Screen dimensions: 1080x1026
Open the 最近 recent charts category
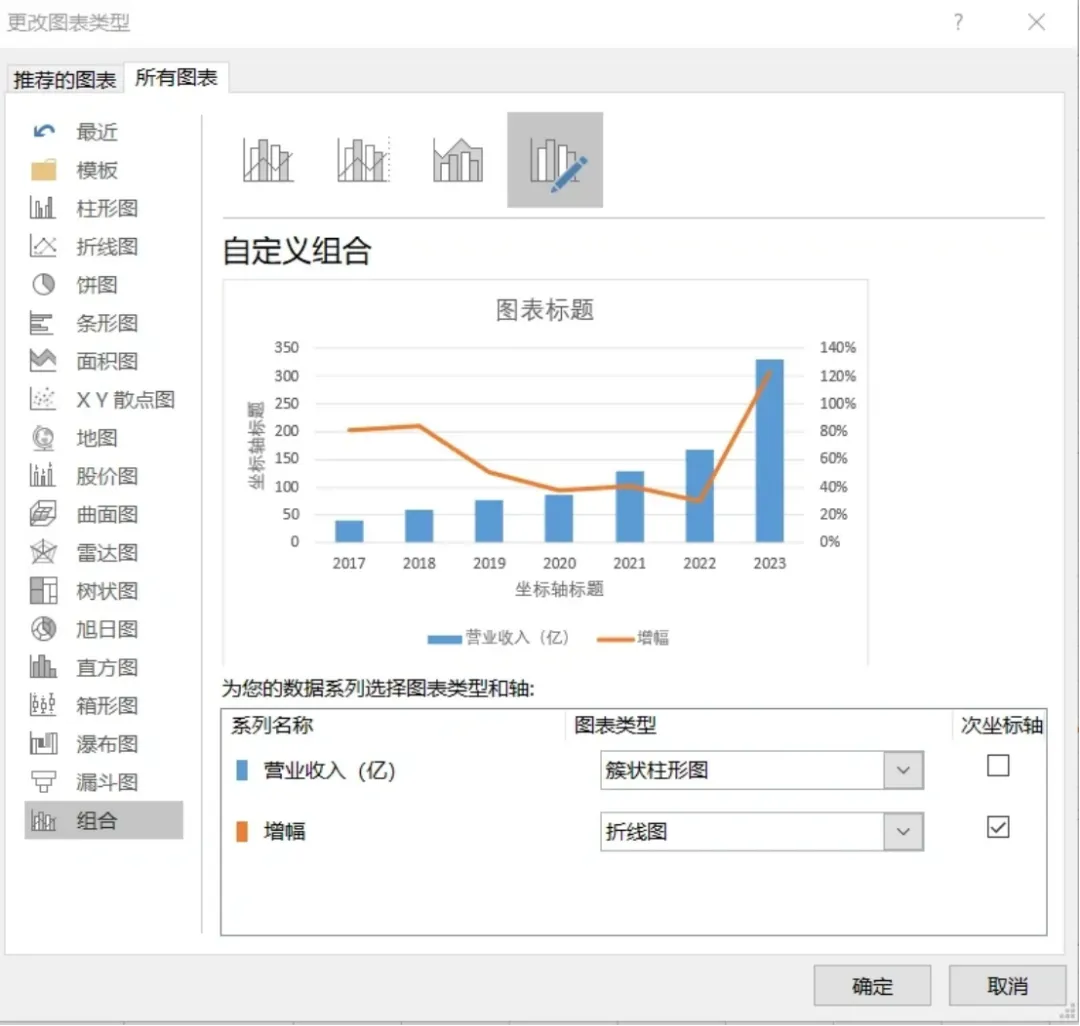[103, 132]
